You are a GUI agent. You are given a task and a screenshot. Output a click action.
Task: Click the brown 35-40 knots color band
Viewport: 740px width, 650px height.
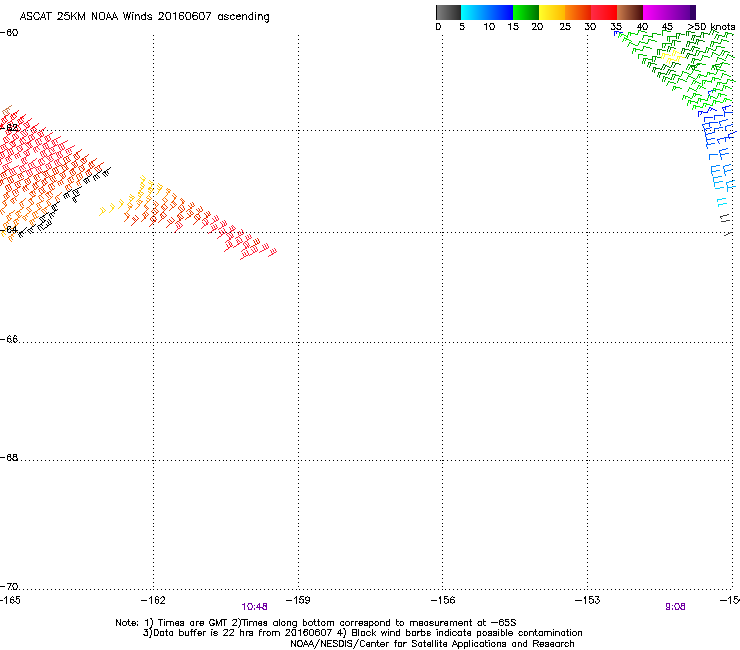point(630,12)
